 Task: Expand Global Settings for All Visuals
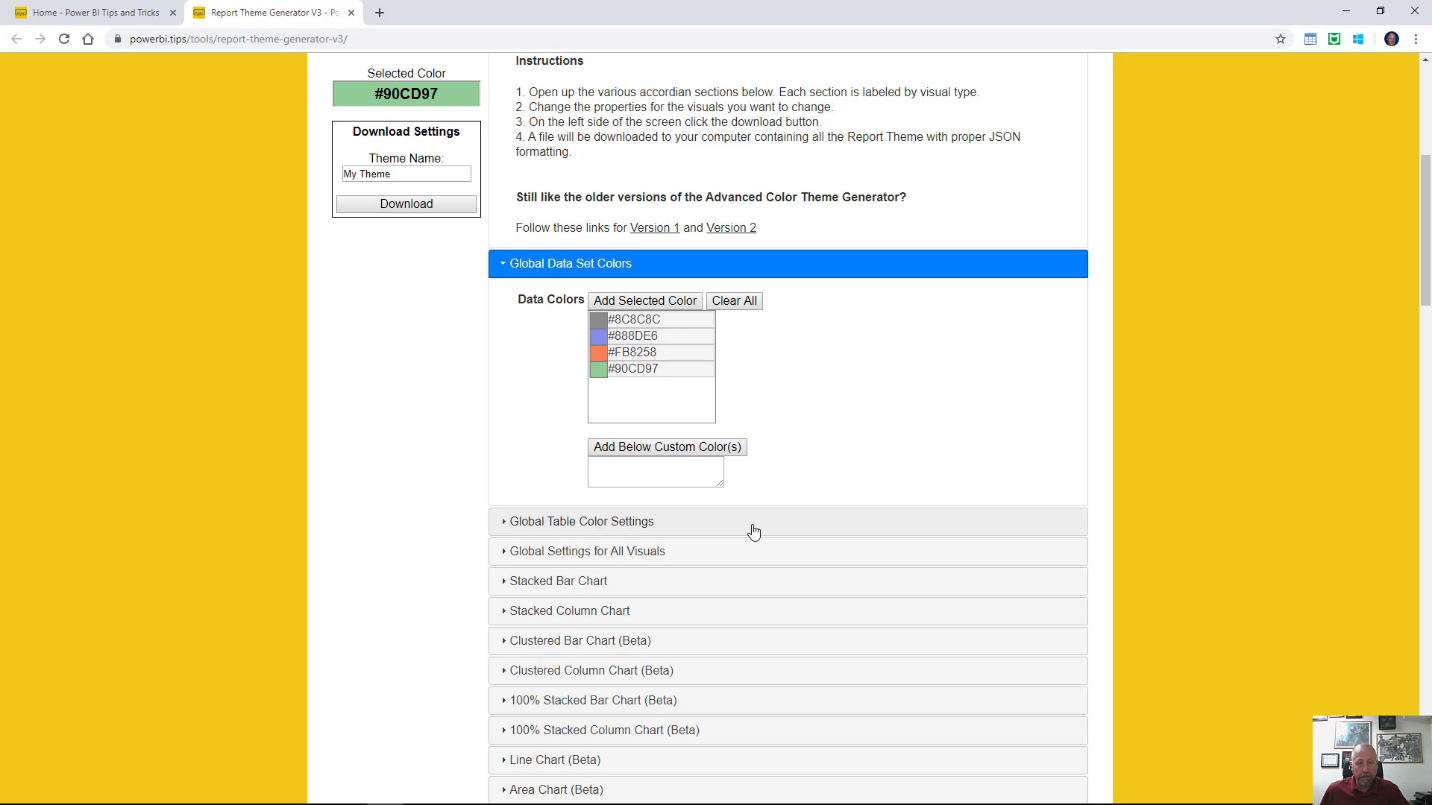tap(788, 551)
